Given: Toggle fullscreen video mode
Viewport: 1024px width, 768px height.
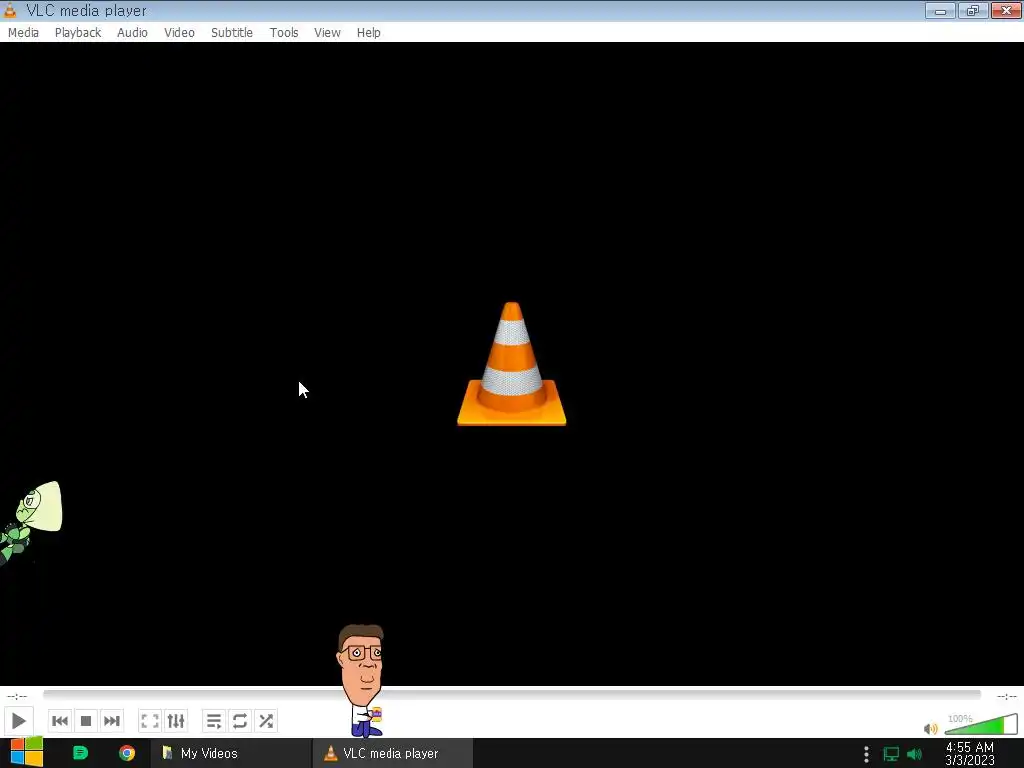Looking at the screenshot, I should tap(150, 721).
